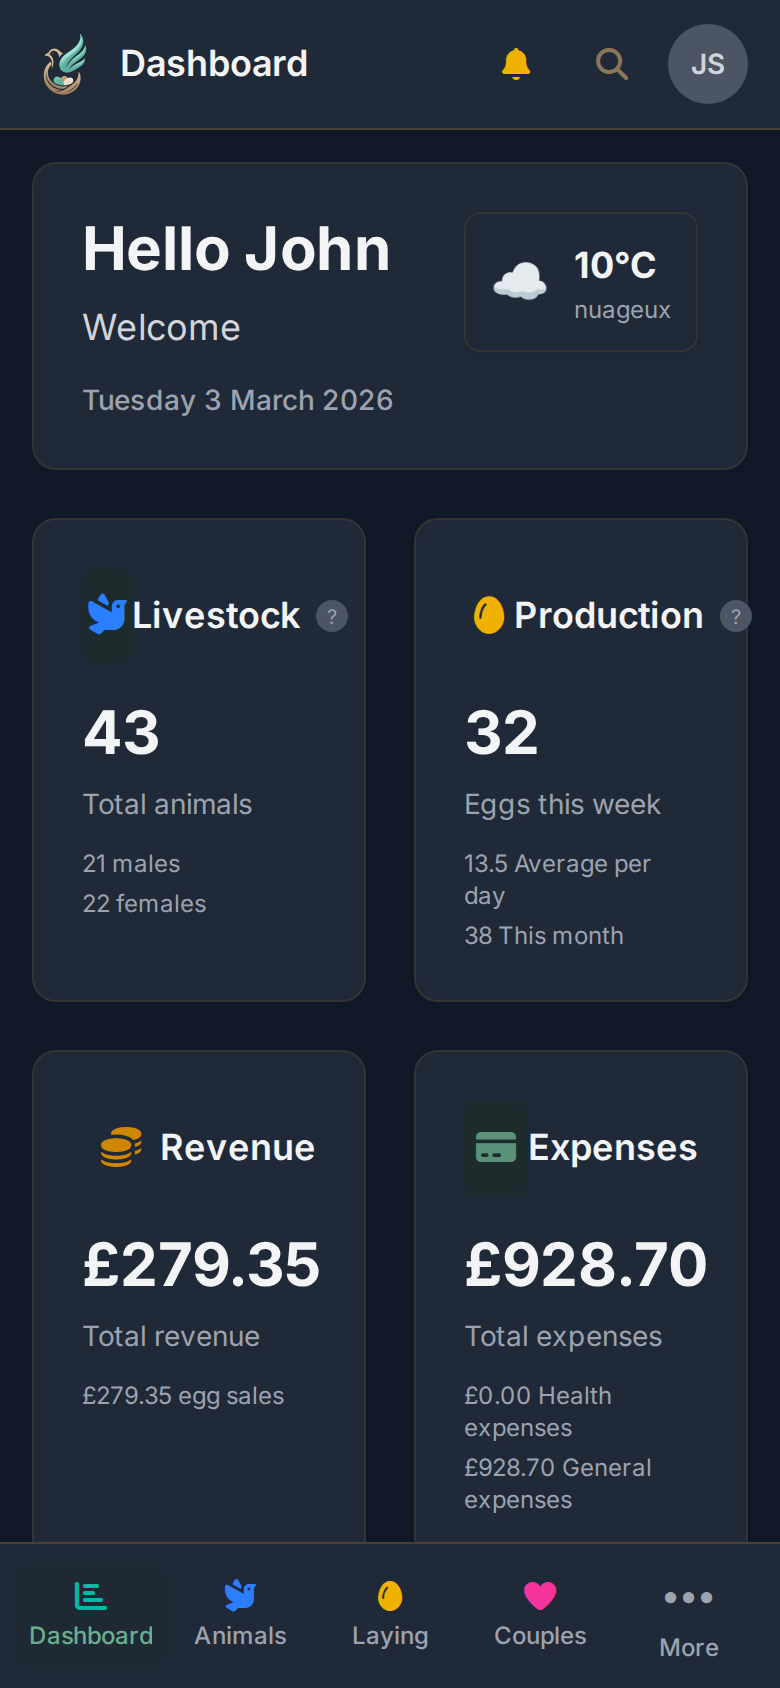Image resolution: width=780 pixels, height=1688 pixels.
Task: Open the search magnifier icon
Action: [612, 64]
